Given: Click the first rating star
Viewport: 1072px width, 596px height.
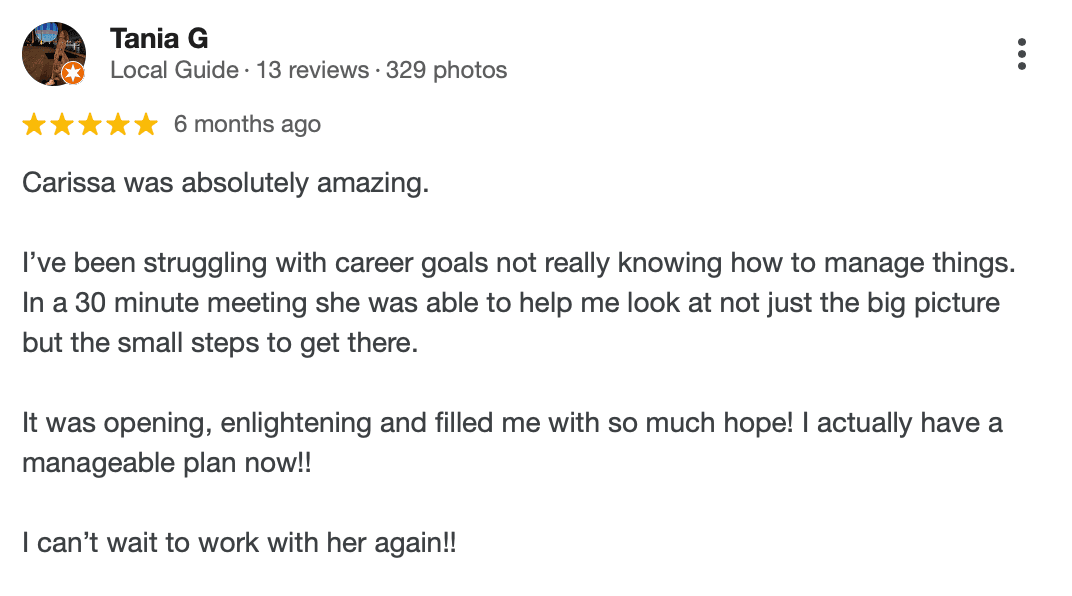Looking at the screenshot, I should point(34,125).
